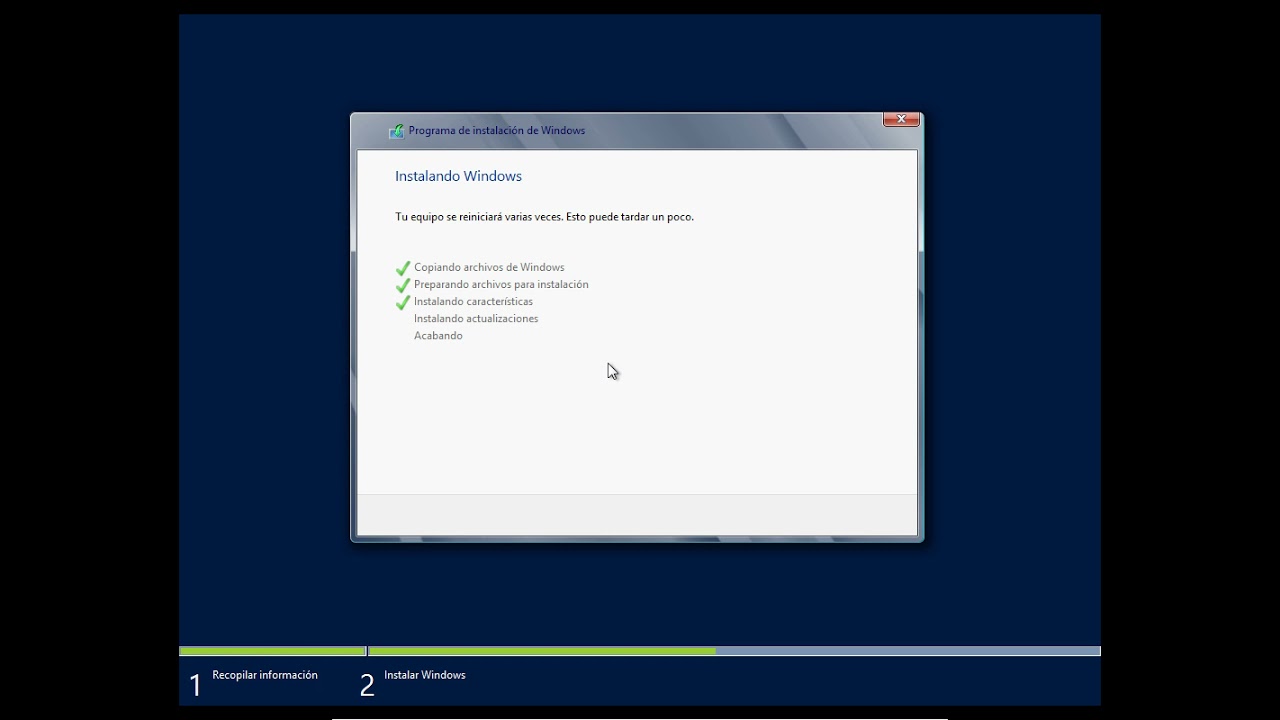Close the Windows installation program window
The height and width of the screenshot is (720, 1280).
pos(901,119)
